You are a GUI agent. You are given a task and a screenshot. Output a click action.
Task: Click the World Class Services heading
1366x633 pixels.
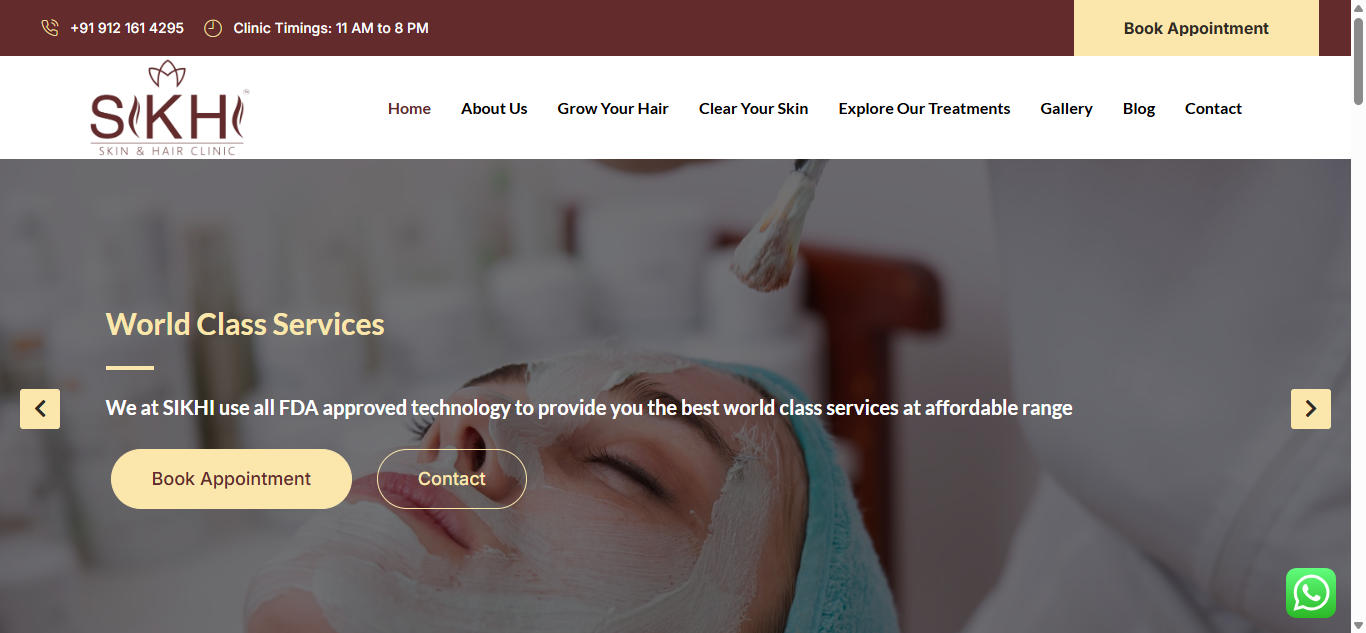coord(245,324)
